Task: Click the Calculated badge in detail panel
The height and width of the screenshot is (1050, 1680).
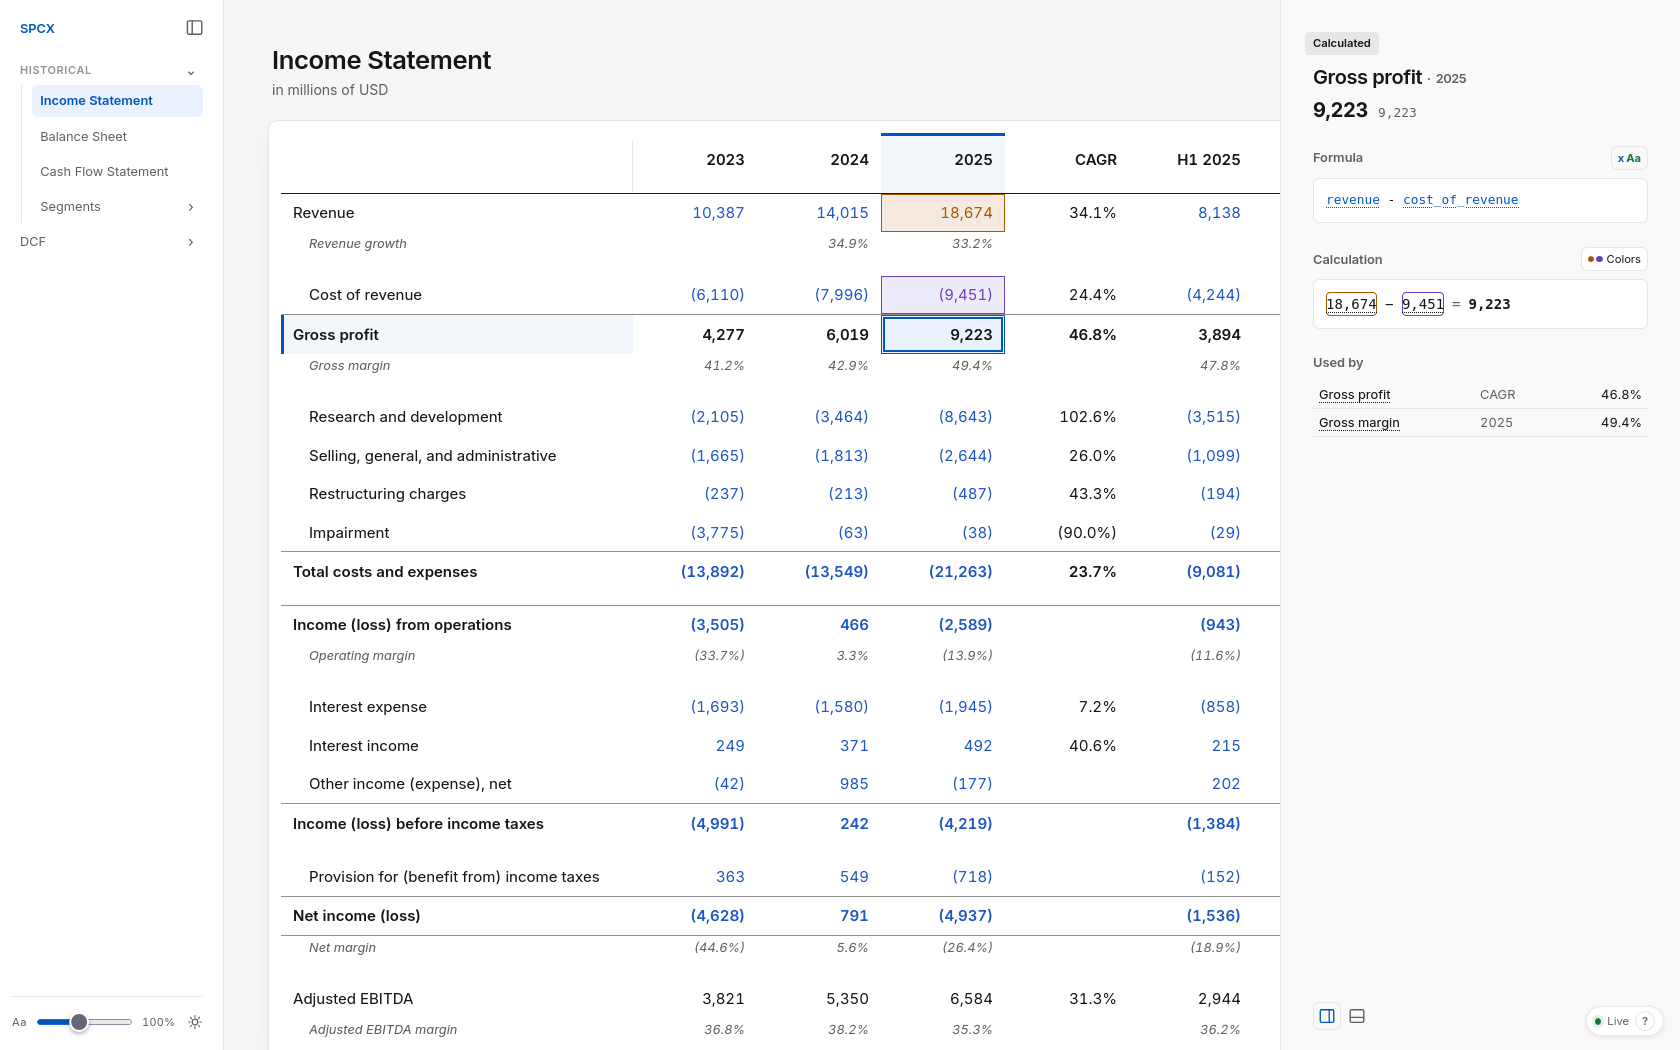Action: point(1341,43)
